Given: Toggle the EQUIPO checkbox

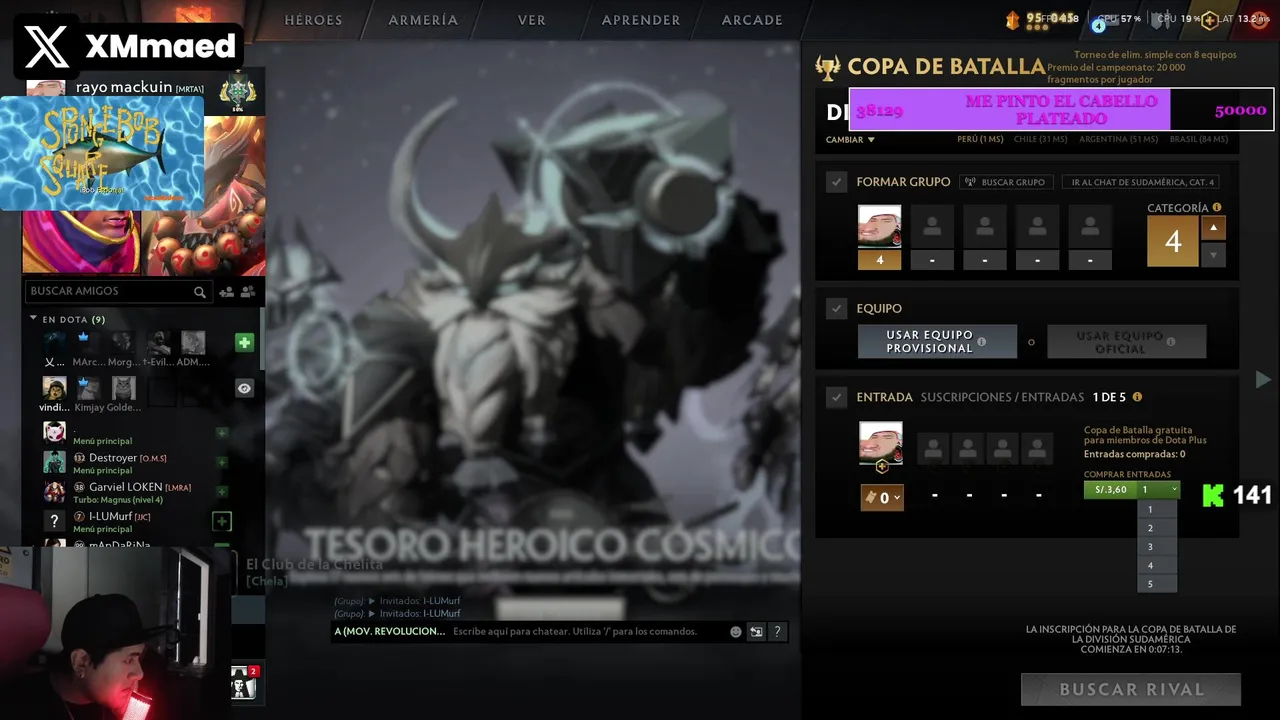Looking at the screenshot, I should pos(837,308).
